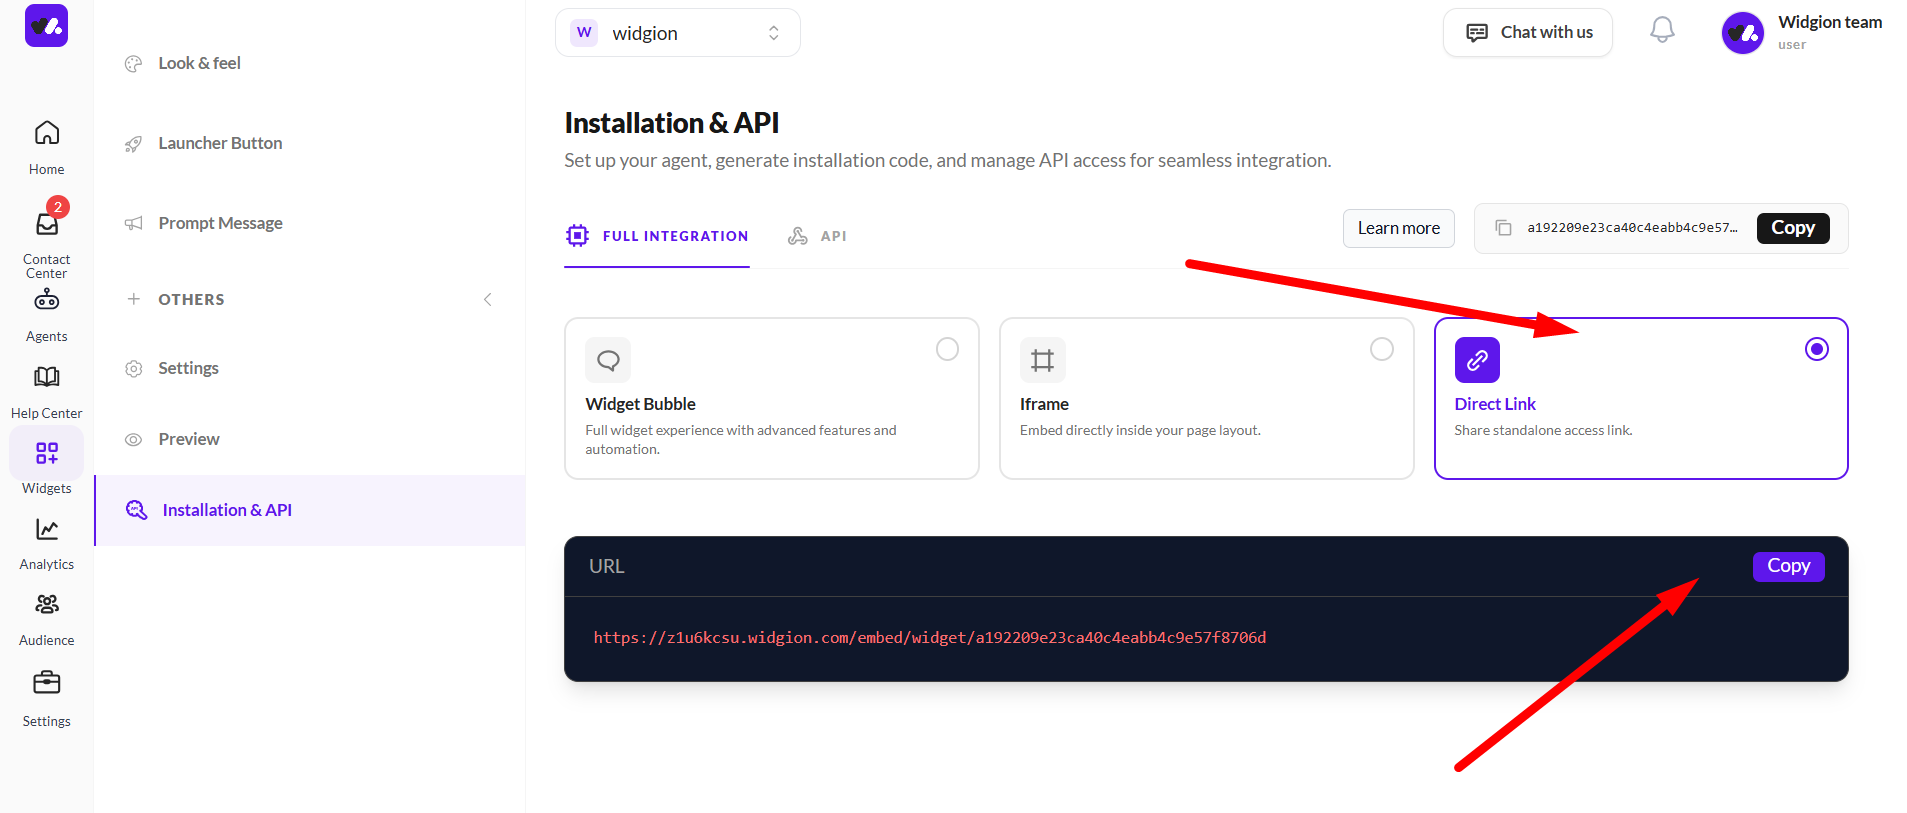Expand OTHERS with the plus icon

pos(133,299)
